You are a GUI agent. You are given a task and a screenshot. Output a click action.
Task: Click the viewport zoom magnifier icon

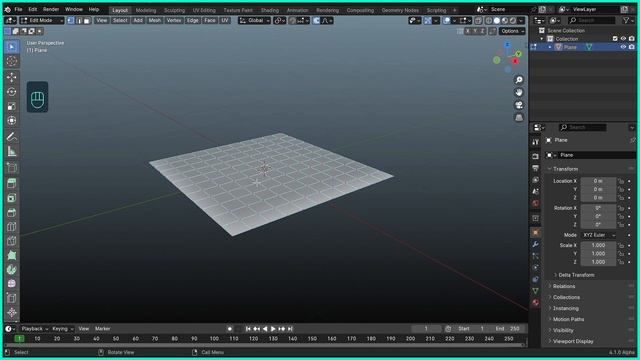coord(519,80)
